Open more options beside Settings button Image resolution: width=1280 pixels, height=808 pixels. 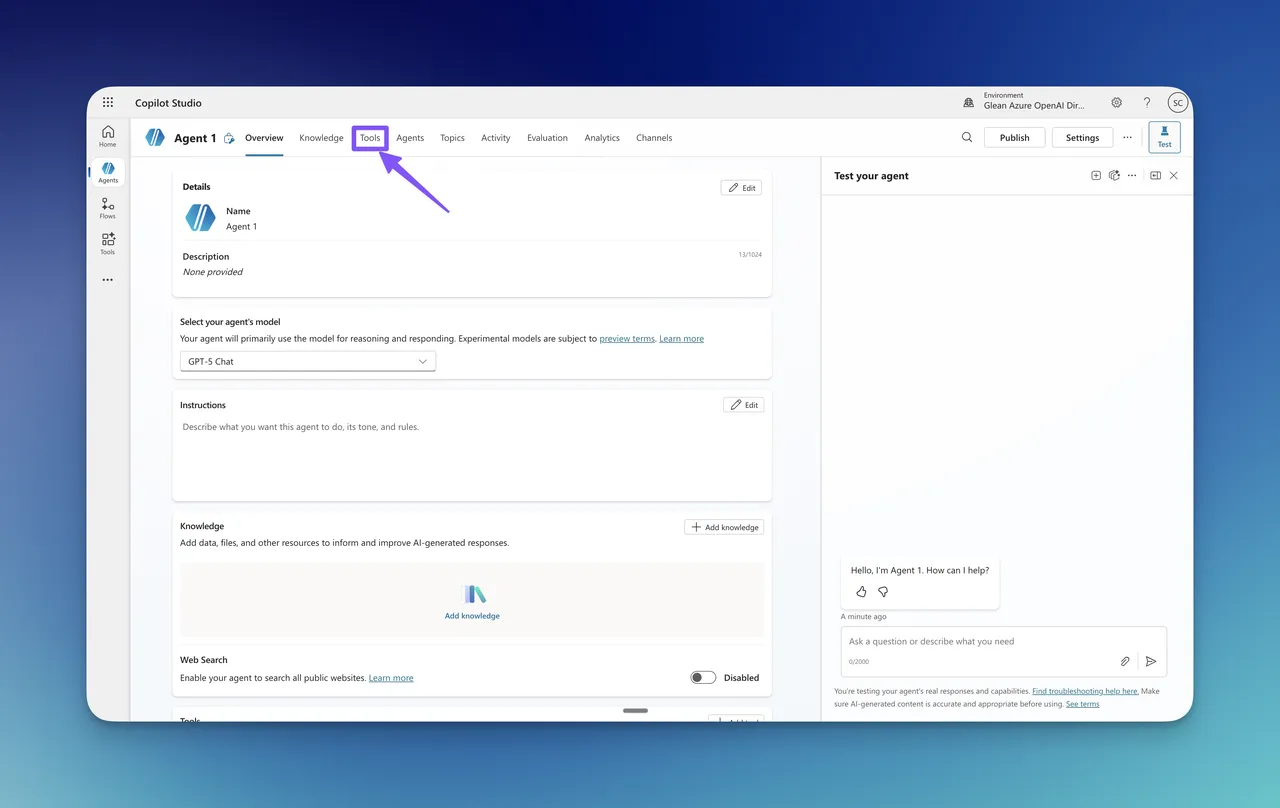tap(1128, 138)
